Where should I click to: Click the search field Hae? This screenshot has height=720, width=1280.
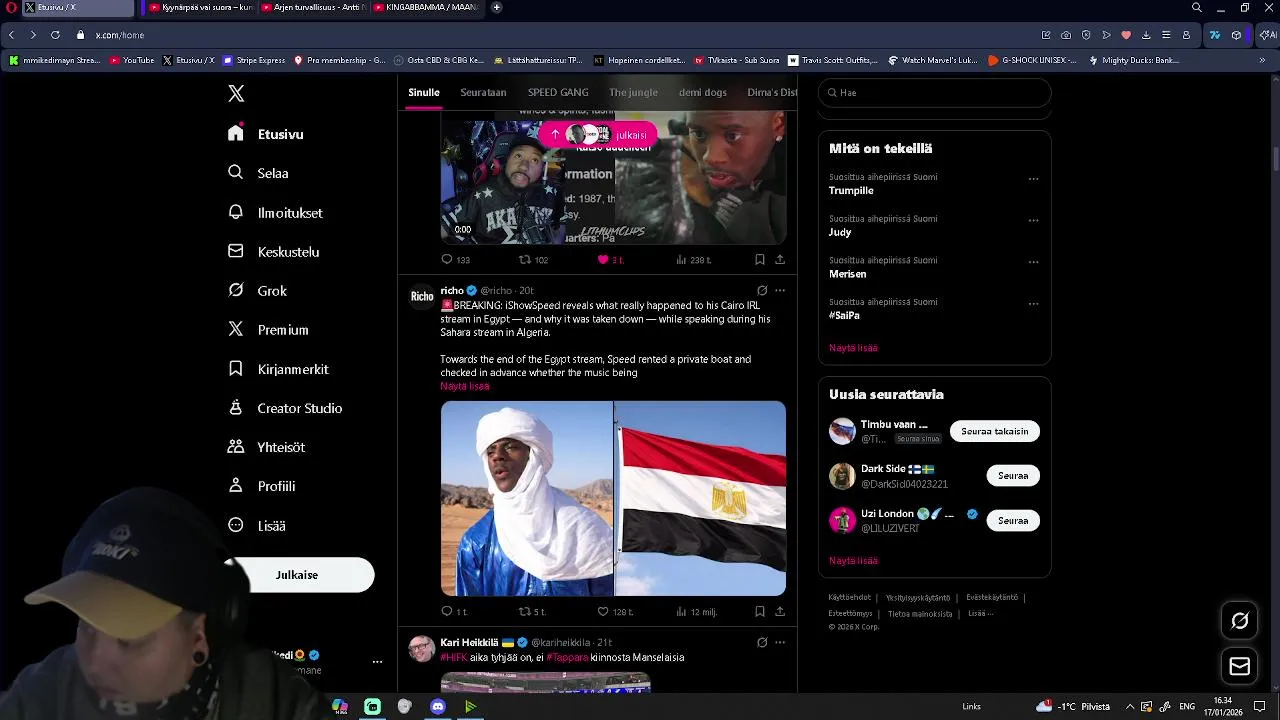click(935, 92)
